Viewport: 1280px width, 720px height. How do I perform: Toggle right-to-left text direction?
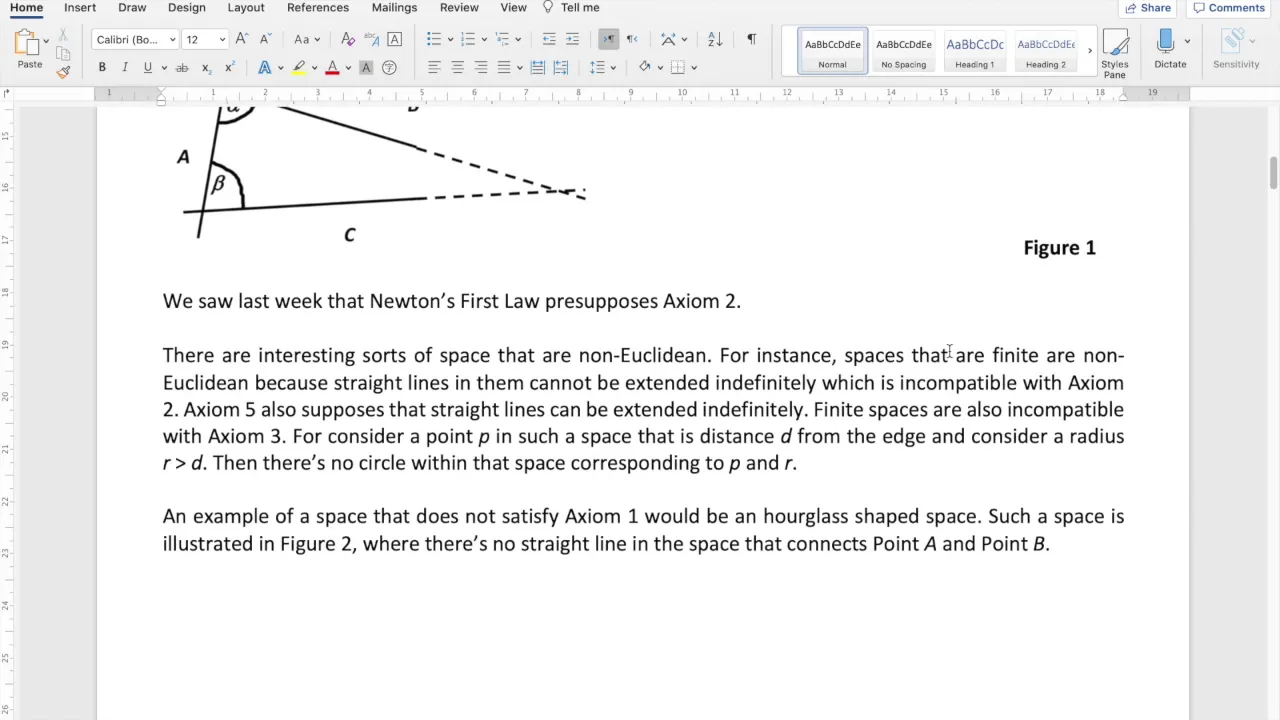click(x=632, y=39)
